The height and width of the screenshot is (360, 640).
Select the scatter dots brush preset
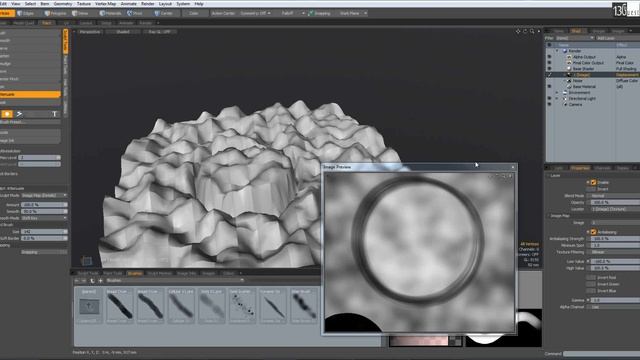click(x=242, y=306)
